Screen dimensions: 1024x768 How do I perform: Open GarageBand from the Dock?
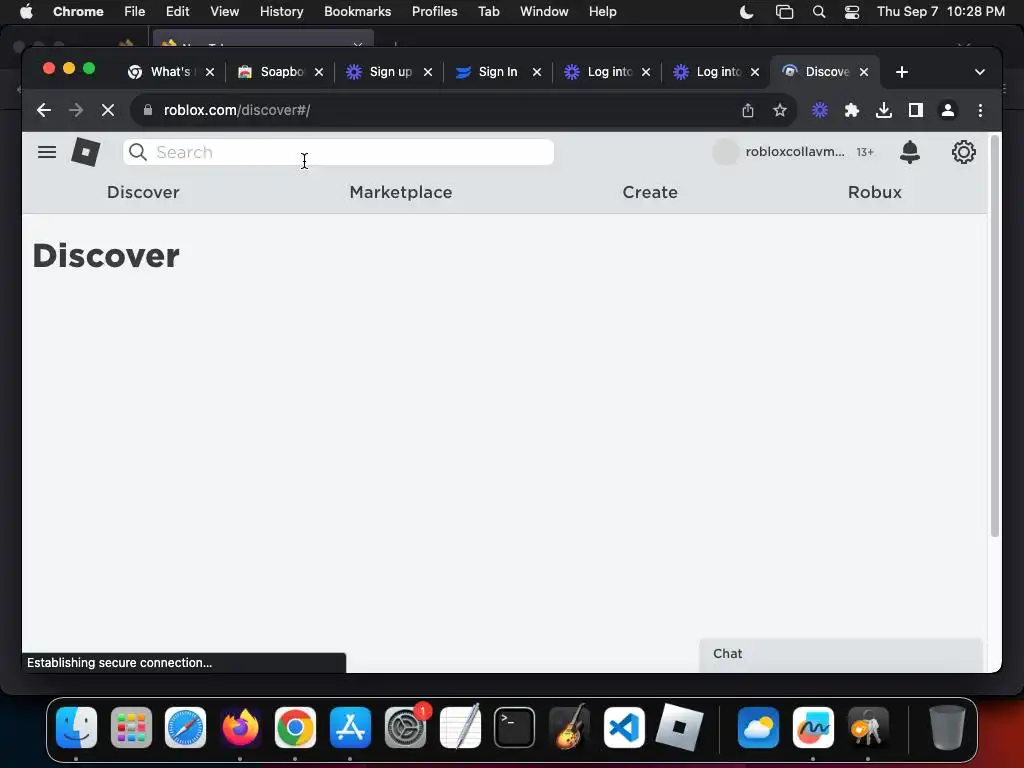coord(569,727)
